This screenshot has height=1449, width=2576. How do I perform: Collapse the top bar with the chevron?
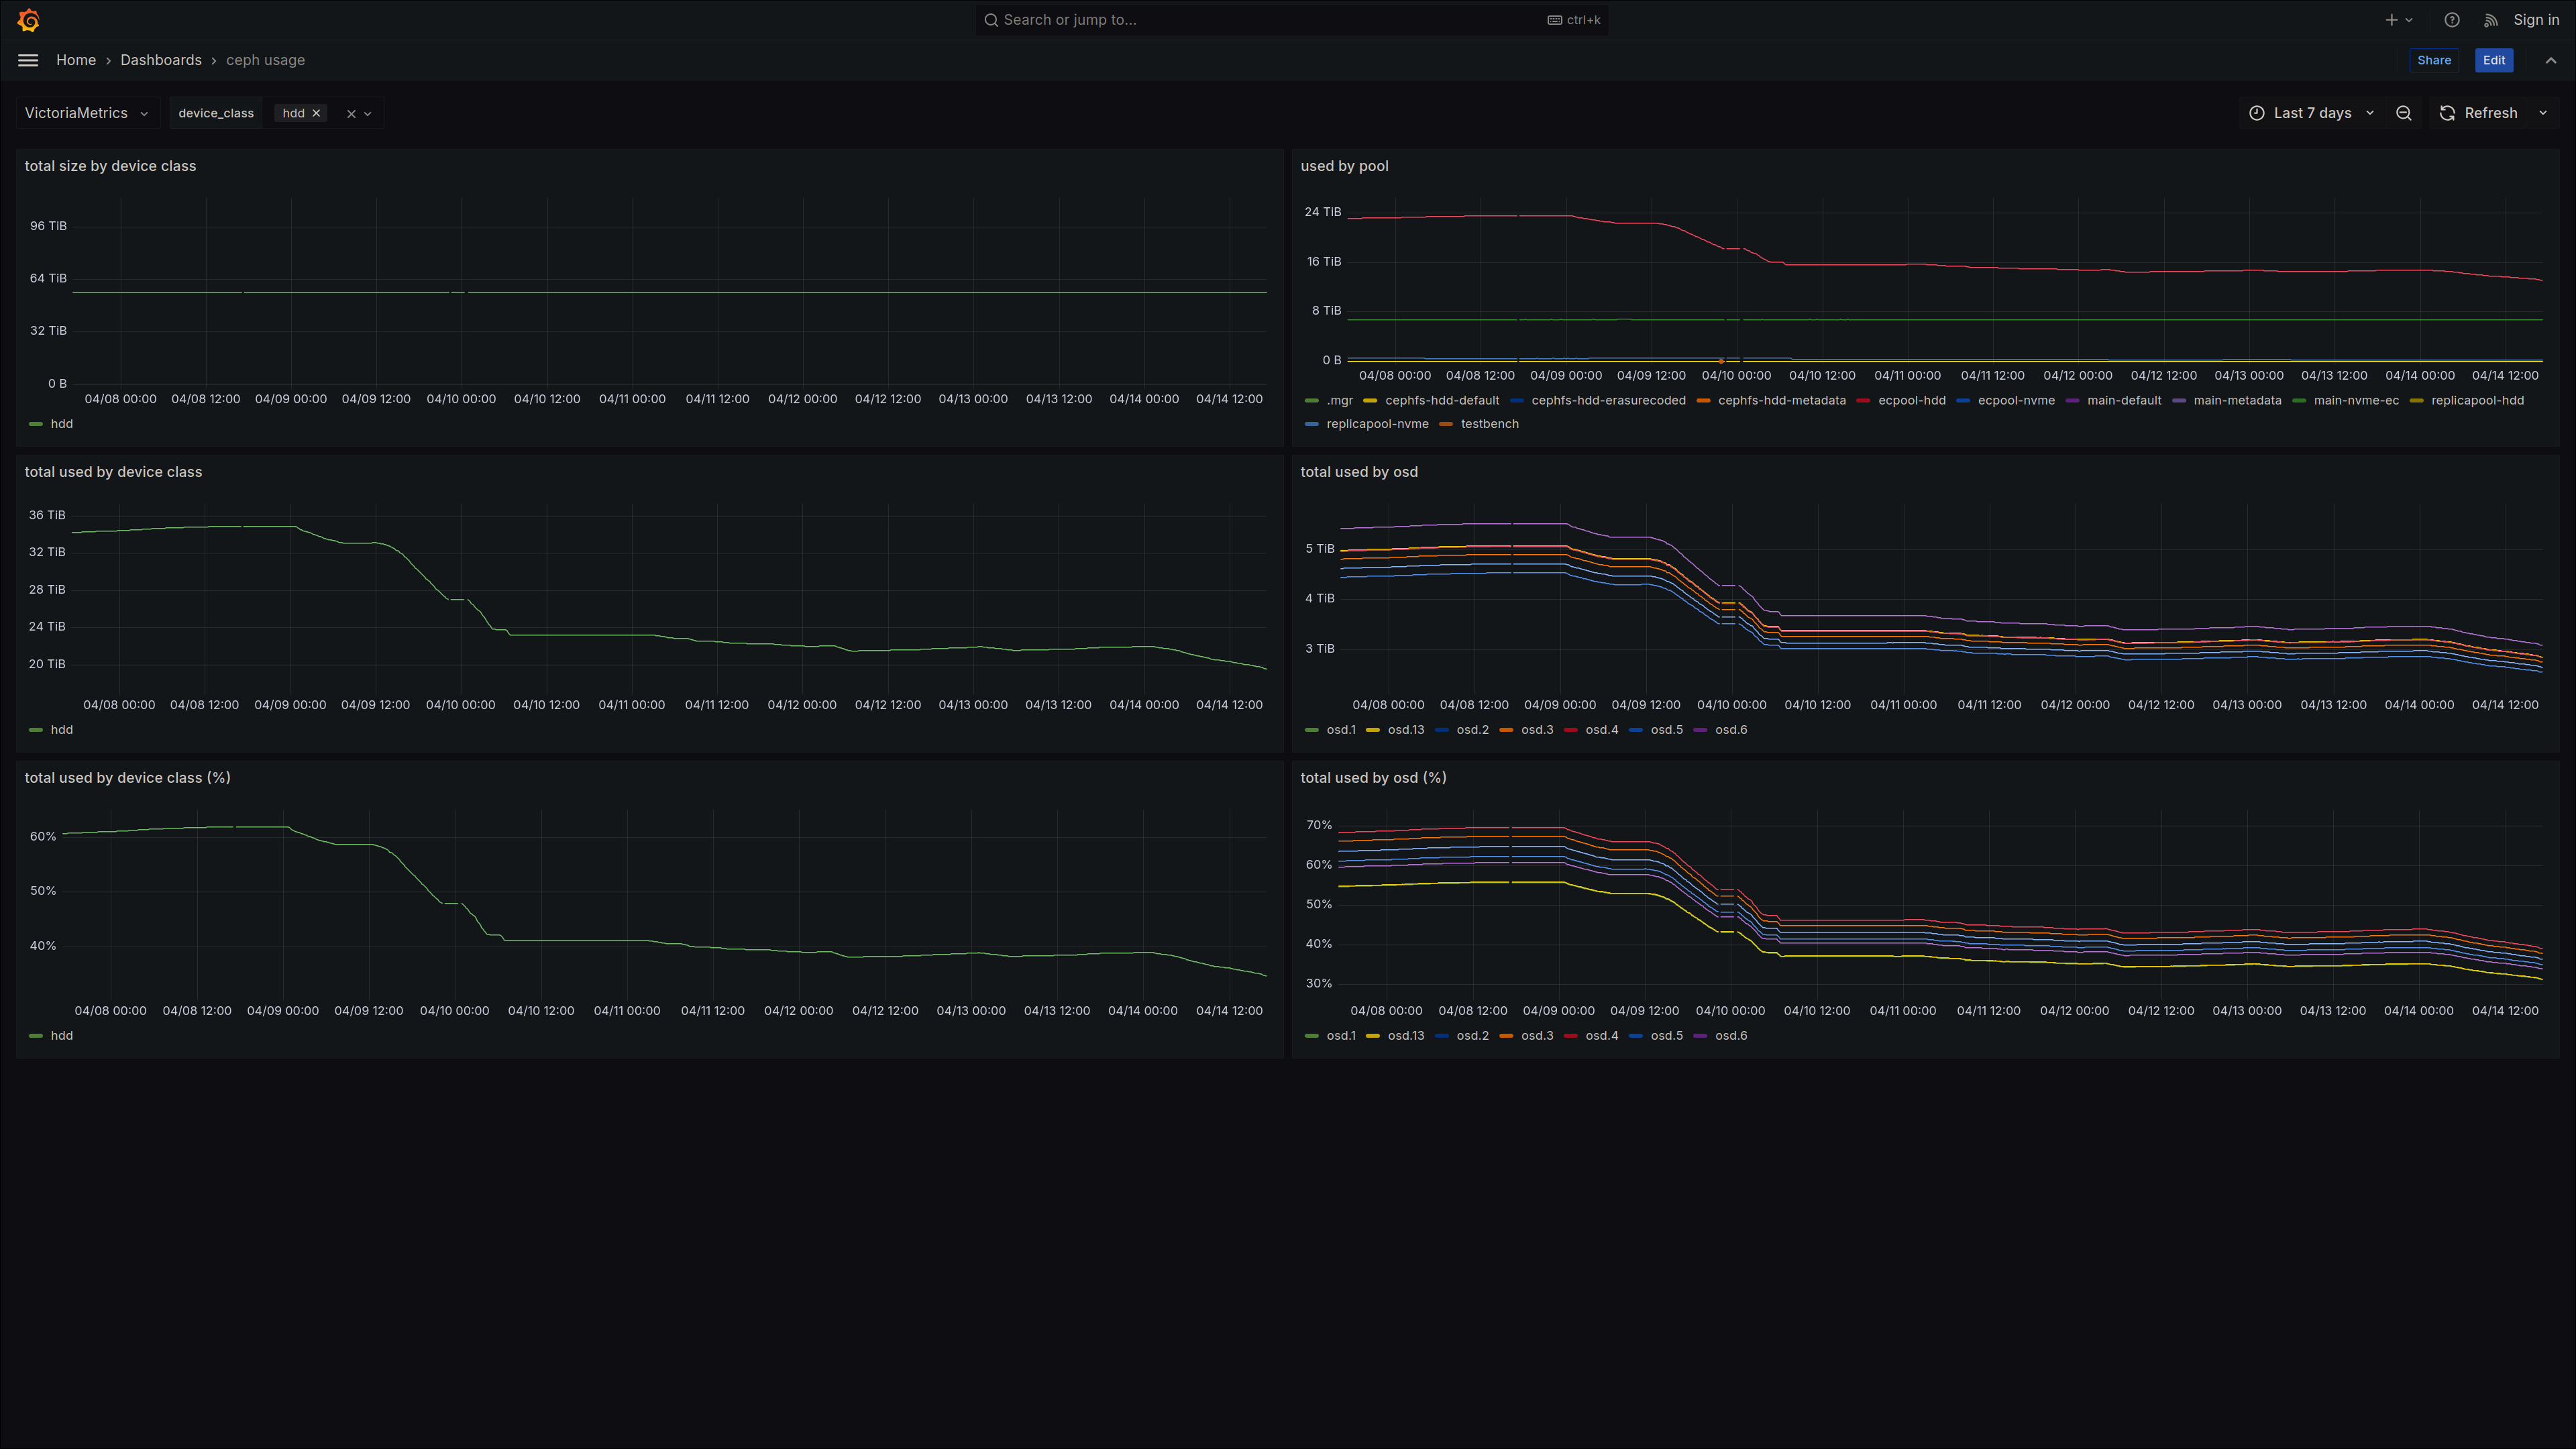(2551, 60)
